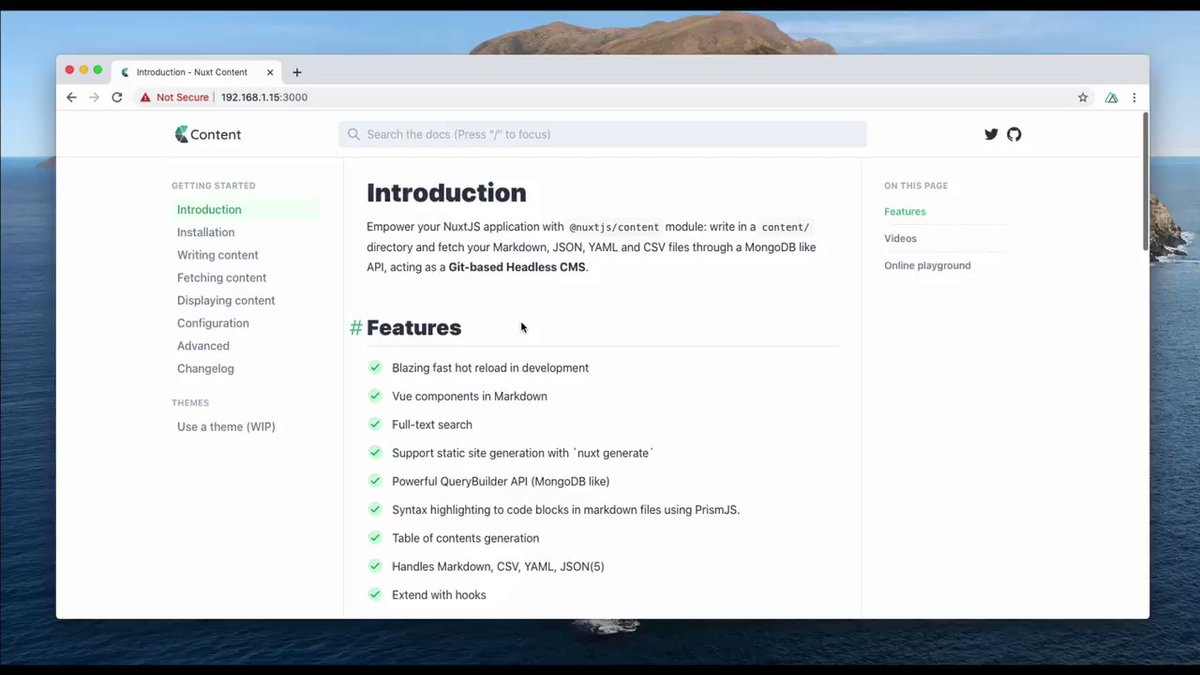The height and width of the screenshot is (675, 1200).
Task: Click Git-based Headless CMS bold text
Action: coord(517,267)
